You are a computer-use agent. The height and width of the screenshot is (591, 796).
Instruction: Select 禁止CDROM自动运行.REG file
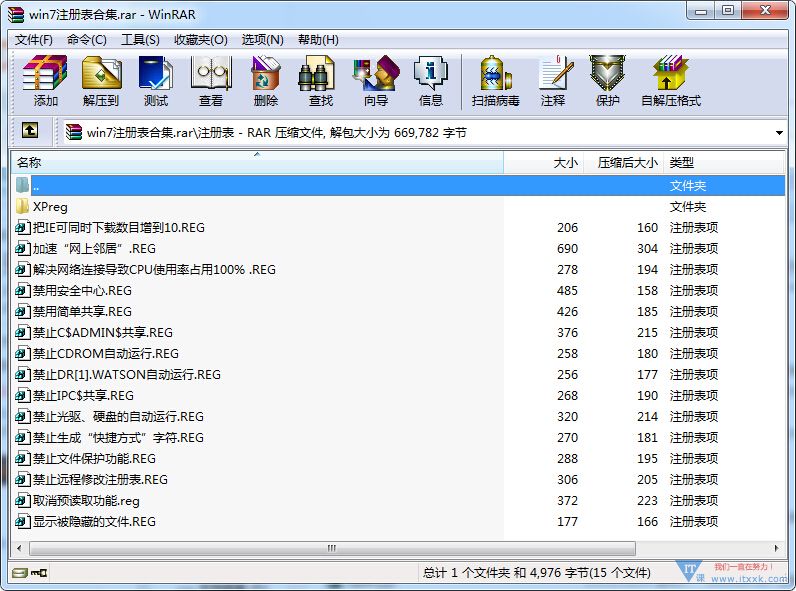(x=106, y=353)
